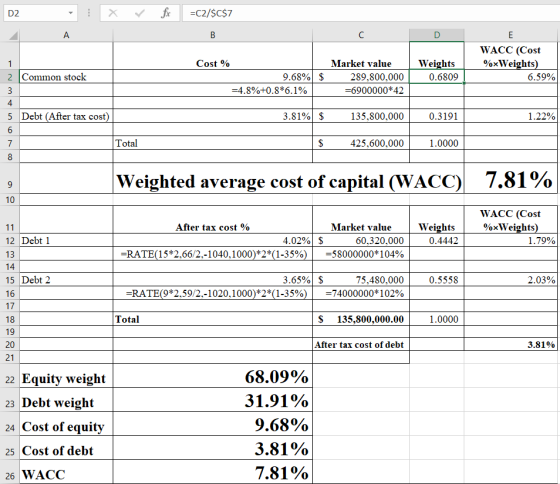Click the 'Debt (After tax cost)' cell
Viewport: 560px width, 484px height.
pyautogui.click(x=66, y=116)
